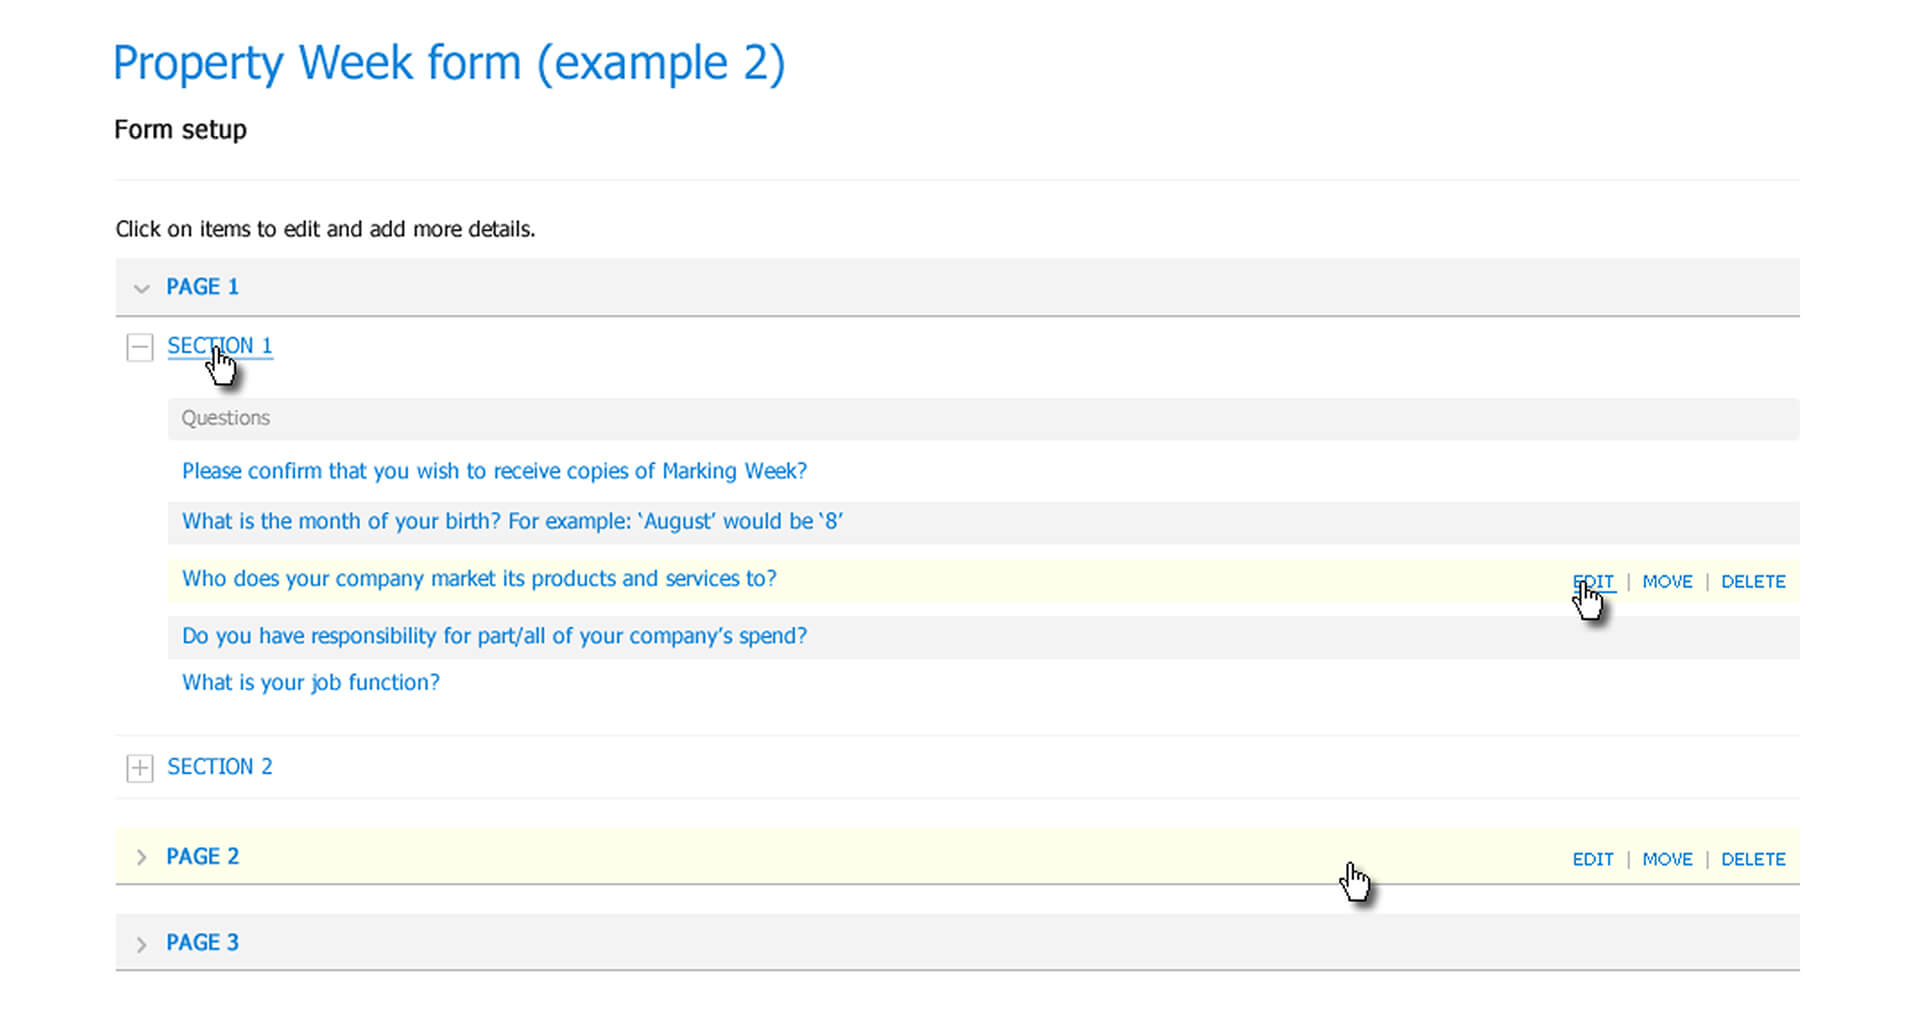Click EDIT on the Page 2 row
This screenshot has height=1024, width=1920.
click(1593, 860)
